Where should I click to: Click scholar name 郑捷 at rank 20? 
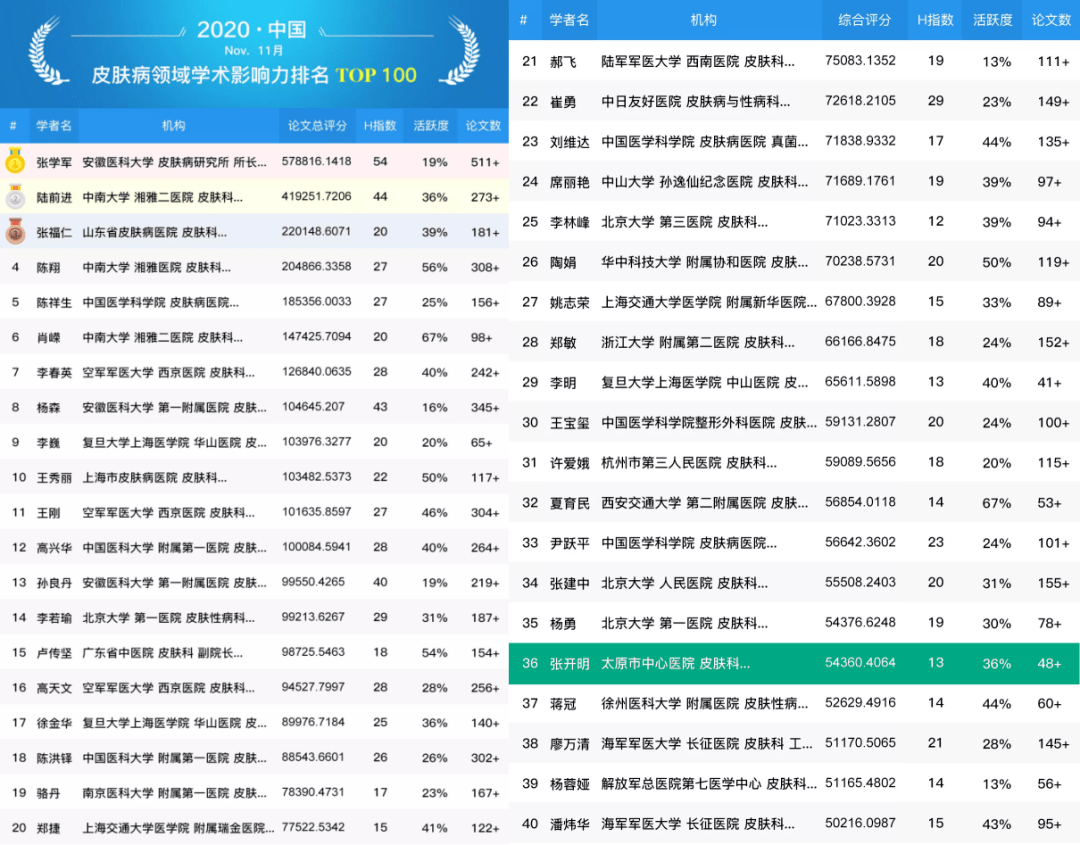tap(49, 827)
